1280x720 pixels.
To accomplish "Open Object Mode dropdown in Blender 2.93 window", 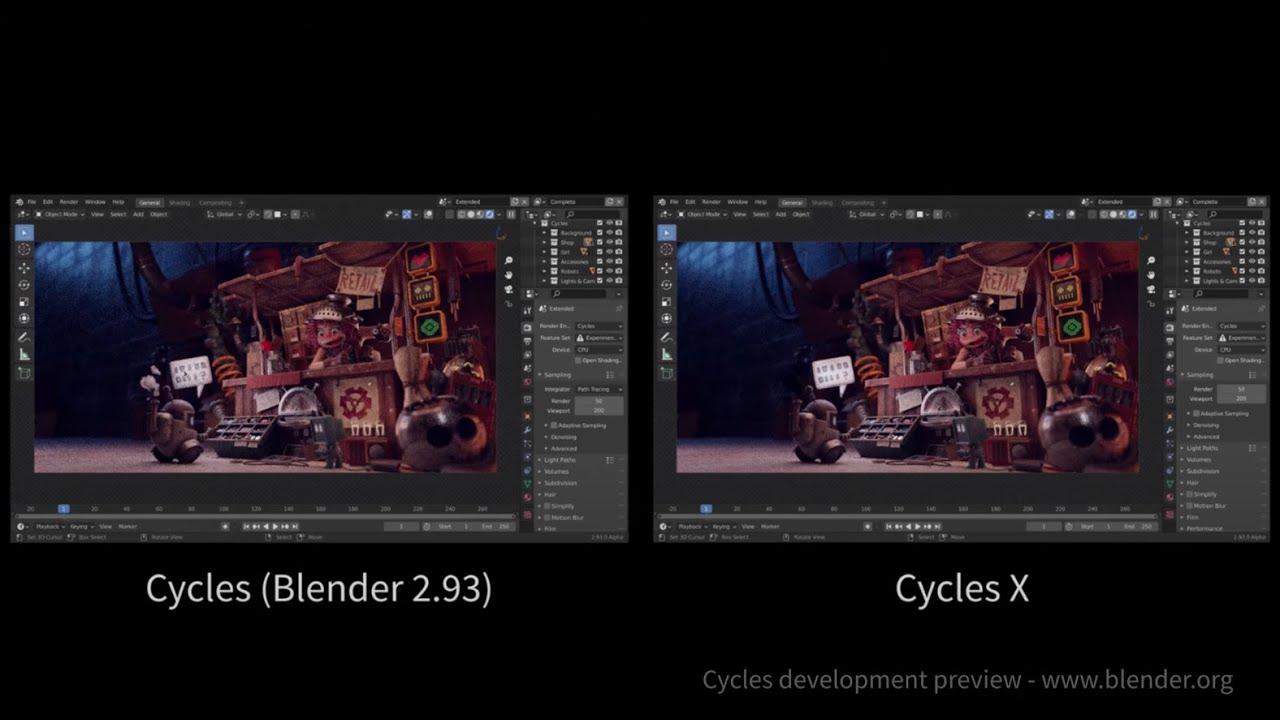I will click(60, 214).
